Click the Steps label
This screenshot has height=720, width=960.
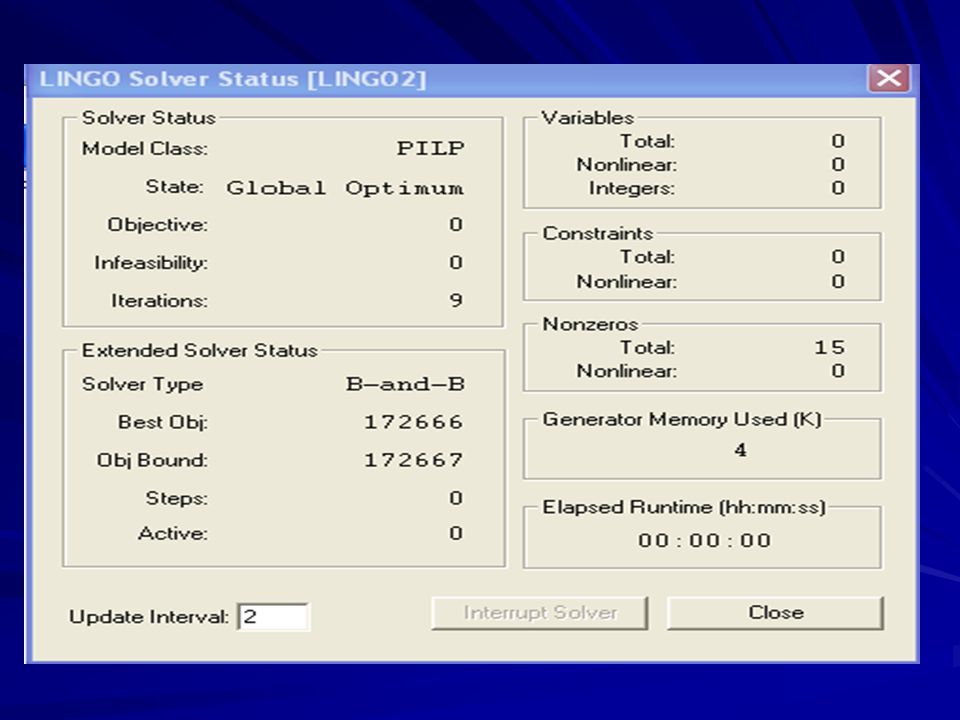tap(176, 498)
